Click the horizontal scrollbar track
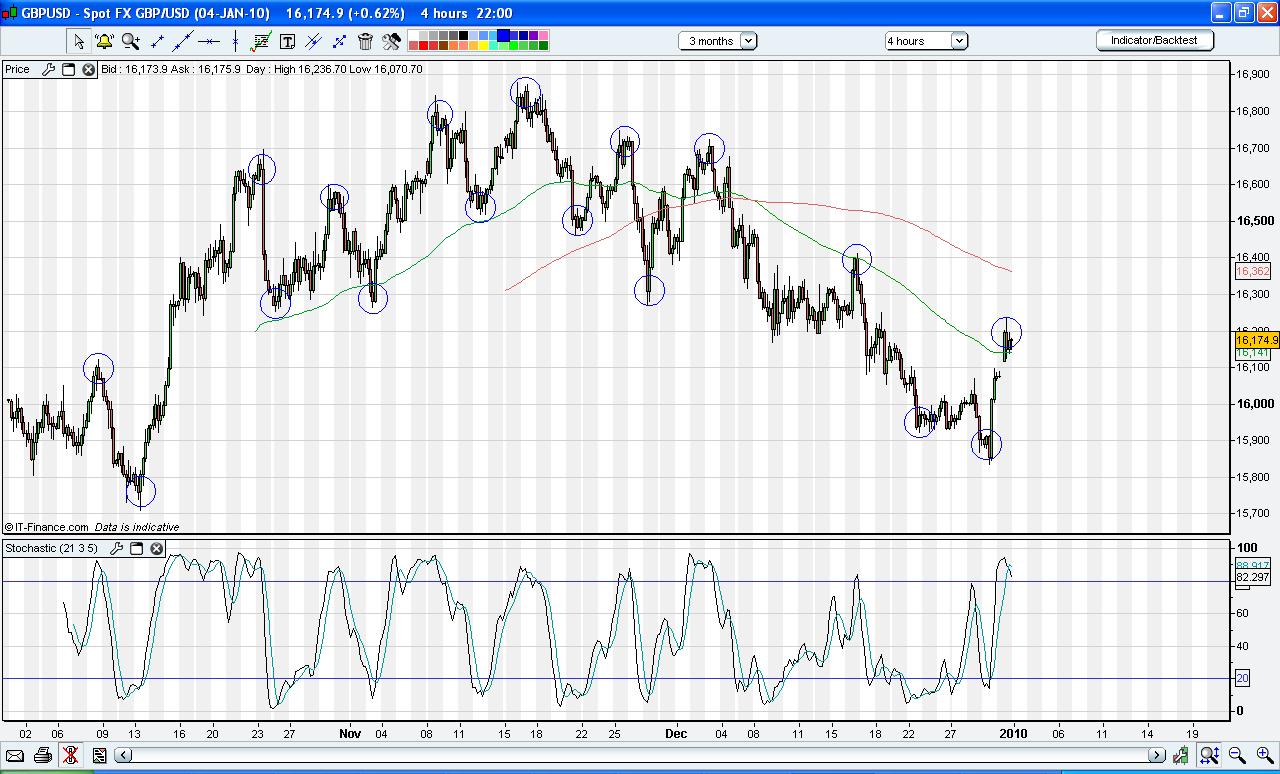This screenshot has height=774, width=1280. point(640,755)
